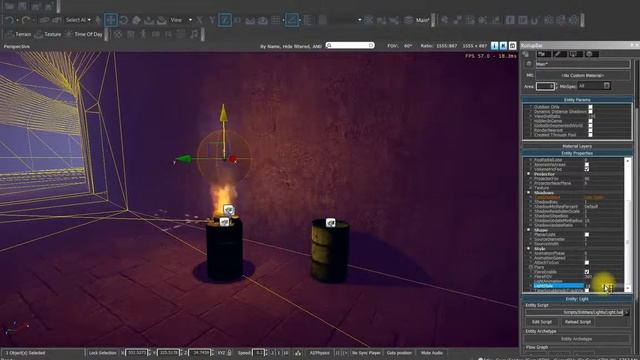The image size is (640, 360).
Task: Click the Mute Audio button
Action: (x=432, y=353)
